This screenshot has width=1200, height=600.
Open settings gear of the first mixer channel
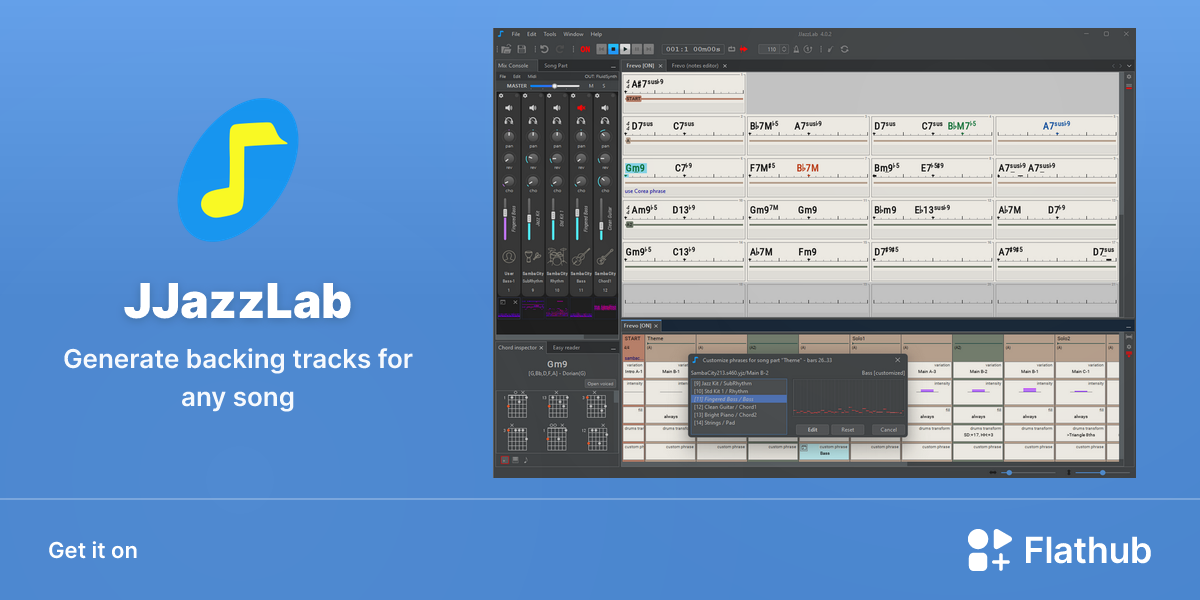coord(501,96)
